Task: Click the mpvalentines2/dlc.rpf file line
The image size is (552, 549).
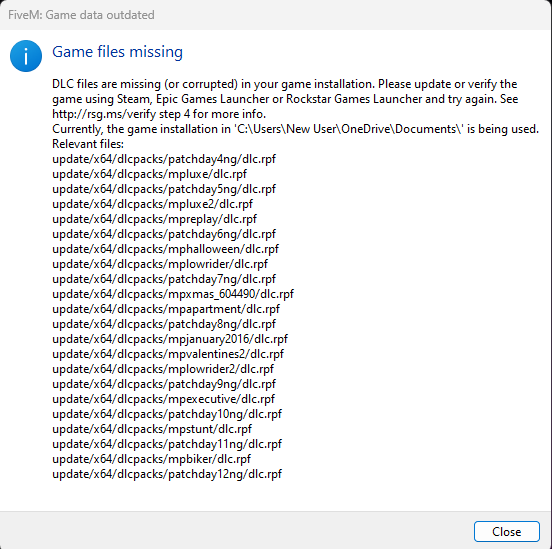Action: (x=168, y=354)
